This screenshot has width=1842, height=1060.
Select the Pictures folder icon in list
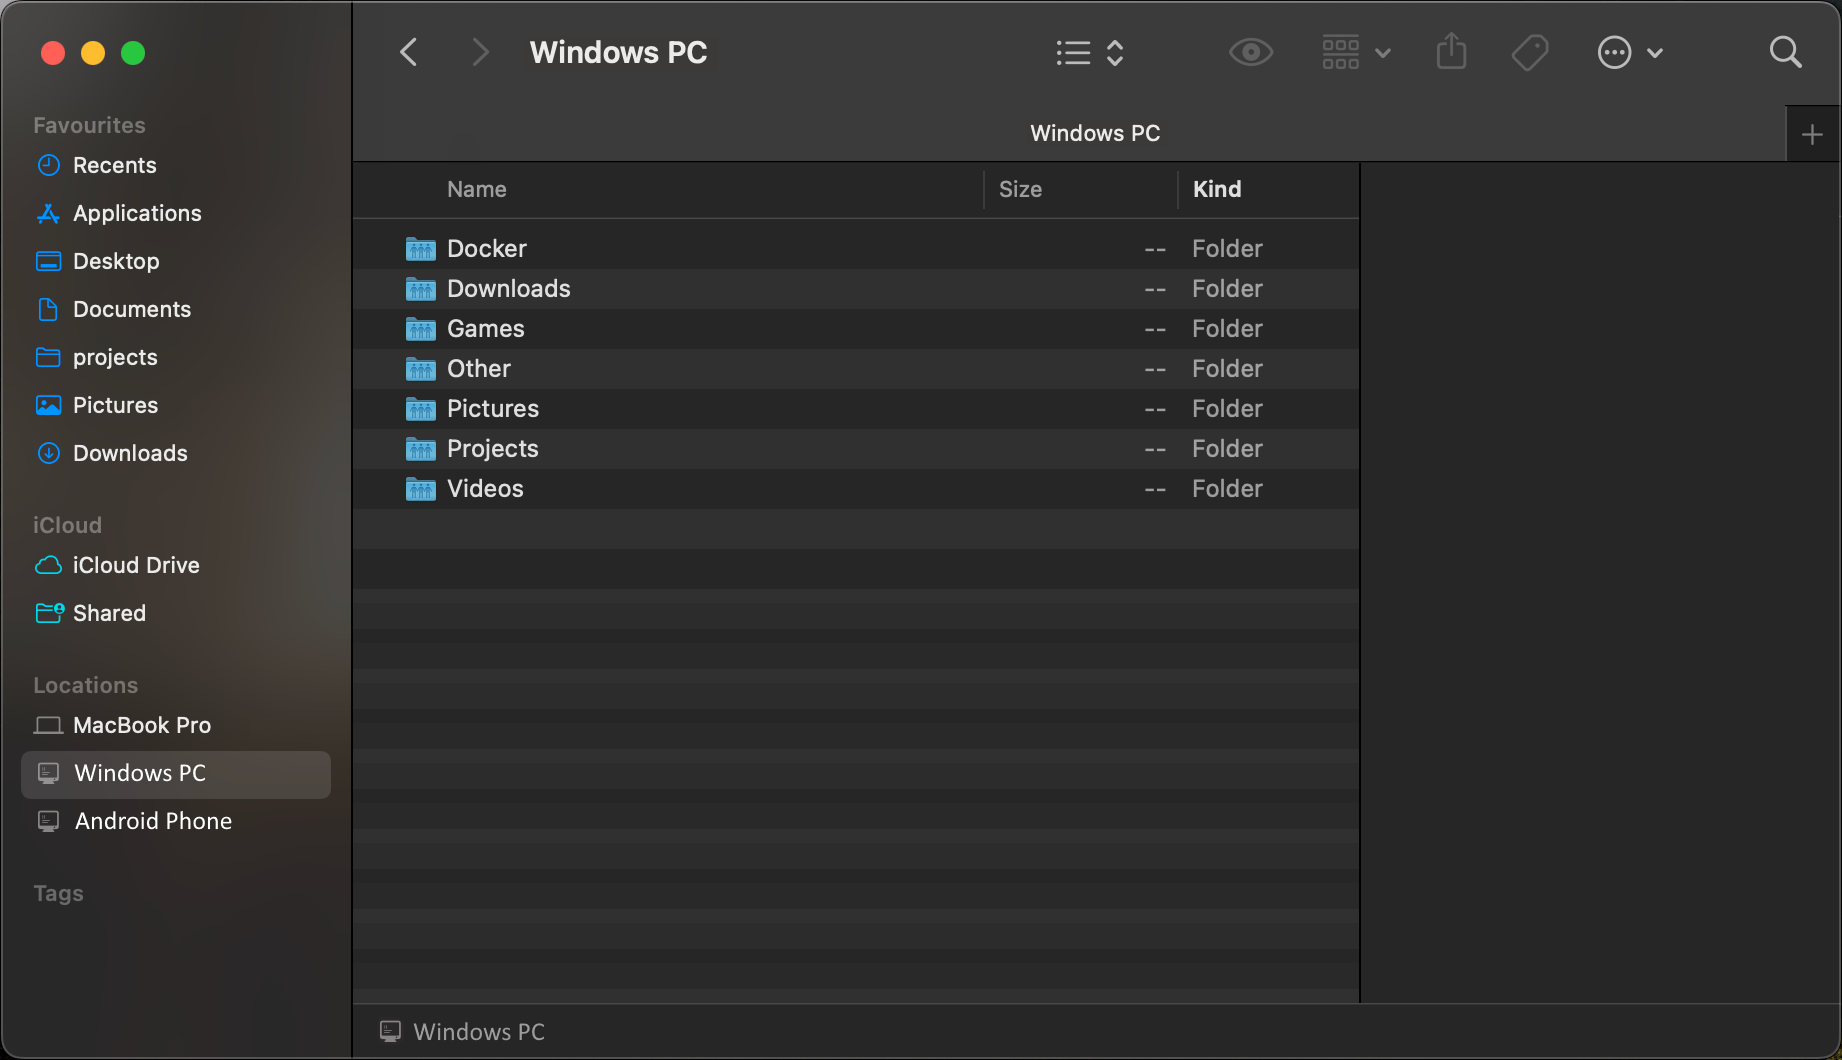(420, 409)
